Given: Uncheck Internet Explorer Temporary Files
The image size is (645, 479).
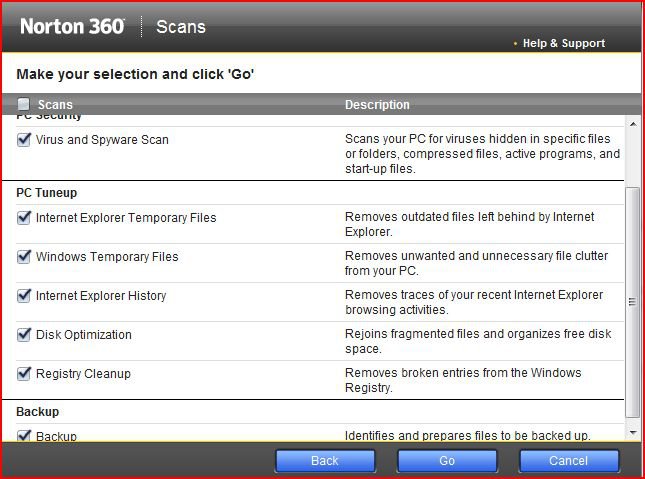Looking at the screenshot, I should (x=24, y=217).
